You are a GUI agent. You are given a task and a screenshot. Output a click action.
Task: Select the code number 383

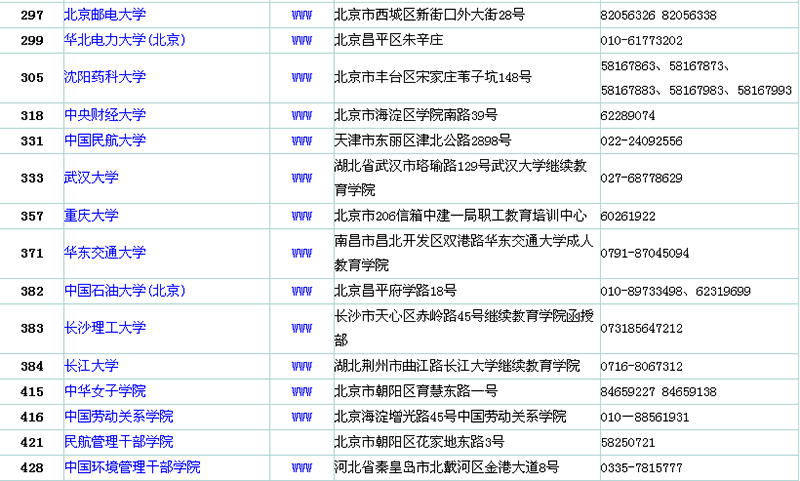[32, 328]
